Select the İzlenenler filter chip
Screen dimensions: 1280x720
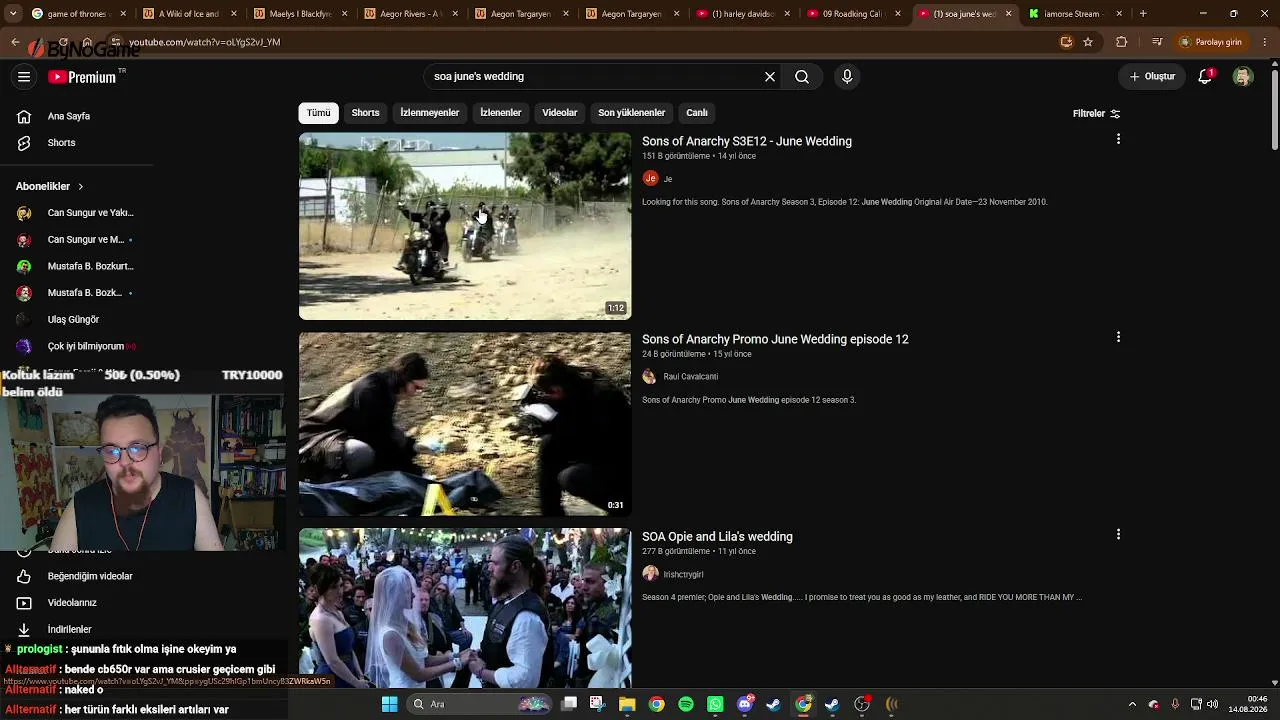pyautogui.click(x=500, y=113)
